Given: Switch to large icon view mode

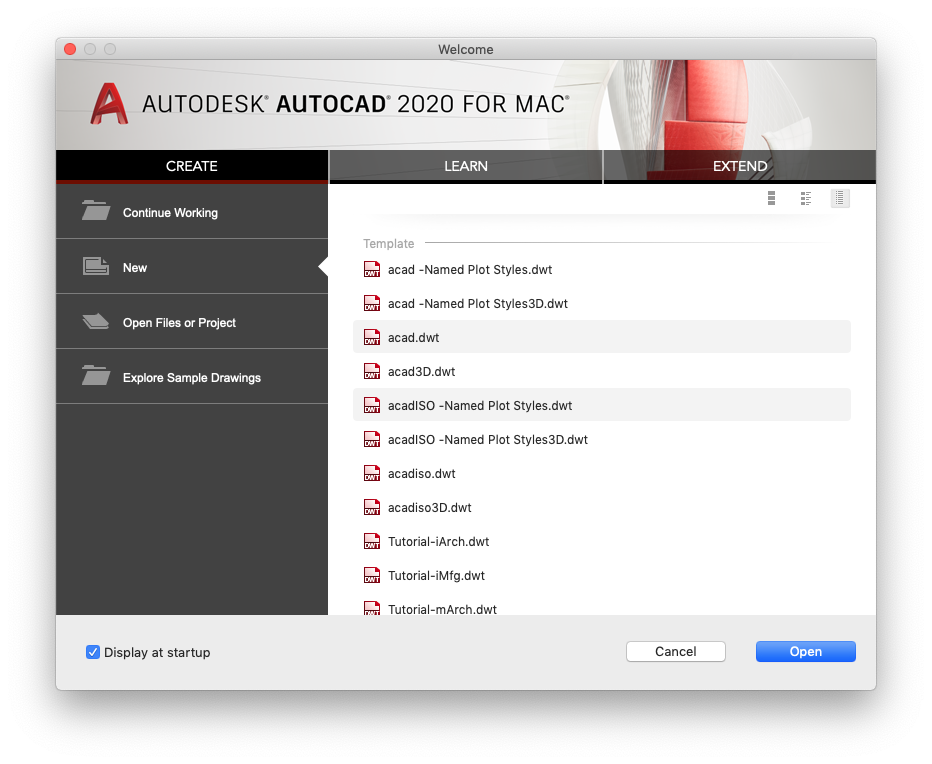Looking at the screenshot, I should point(771,198).
